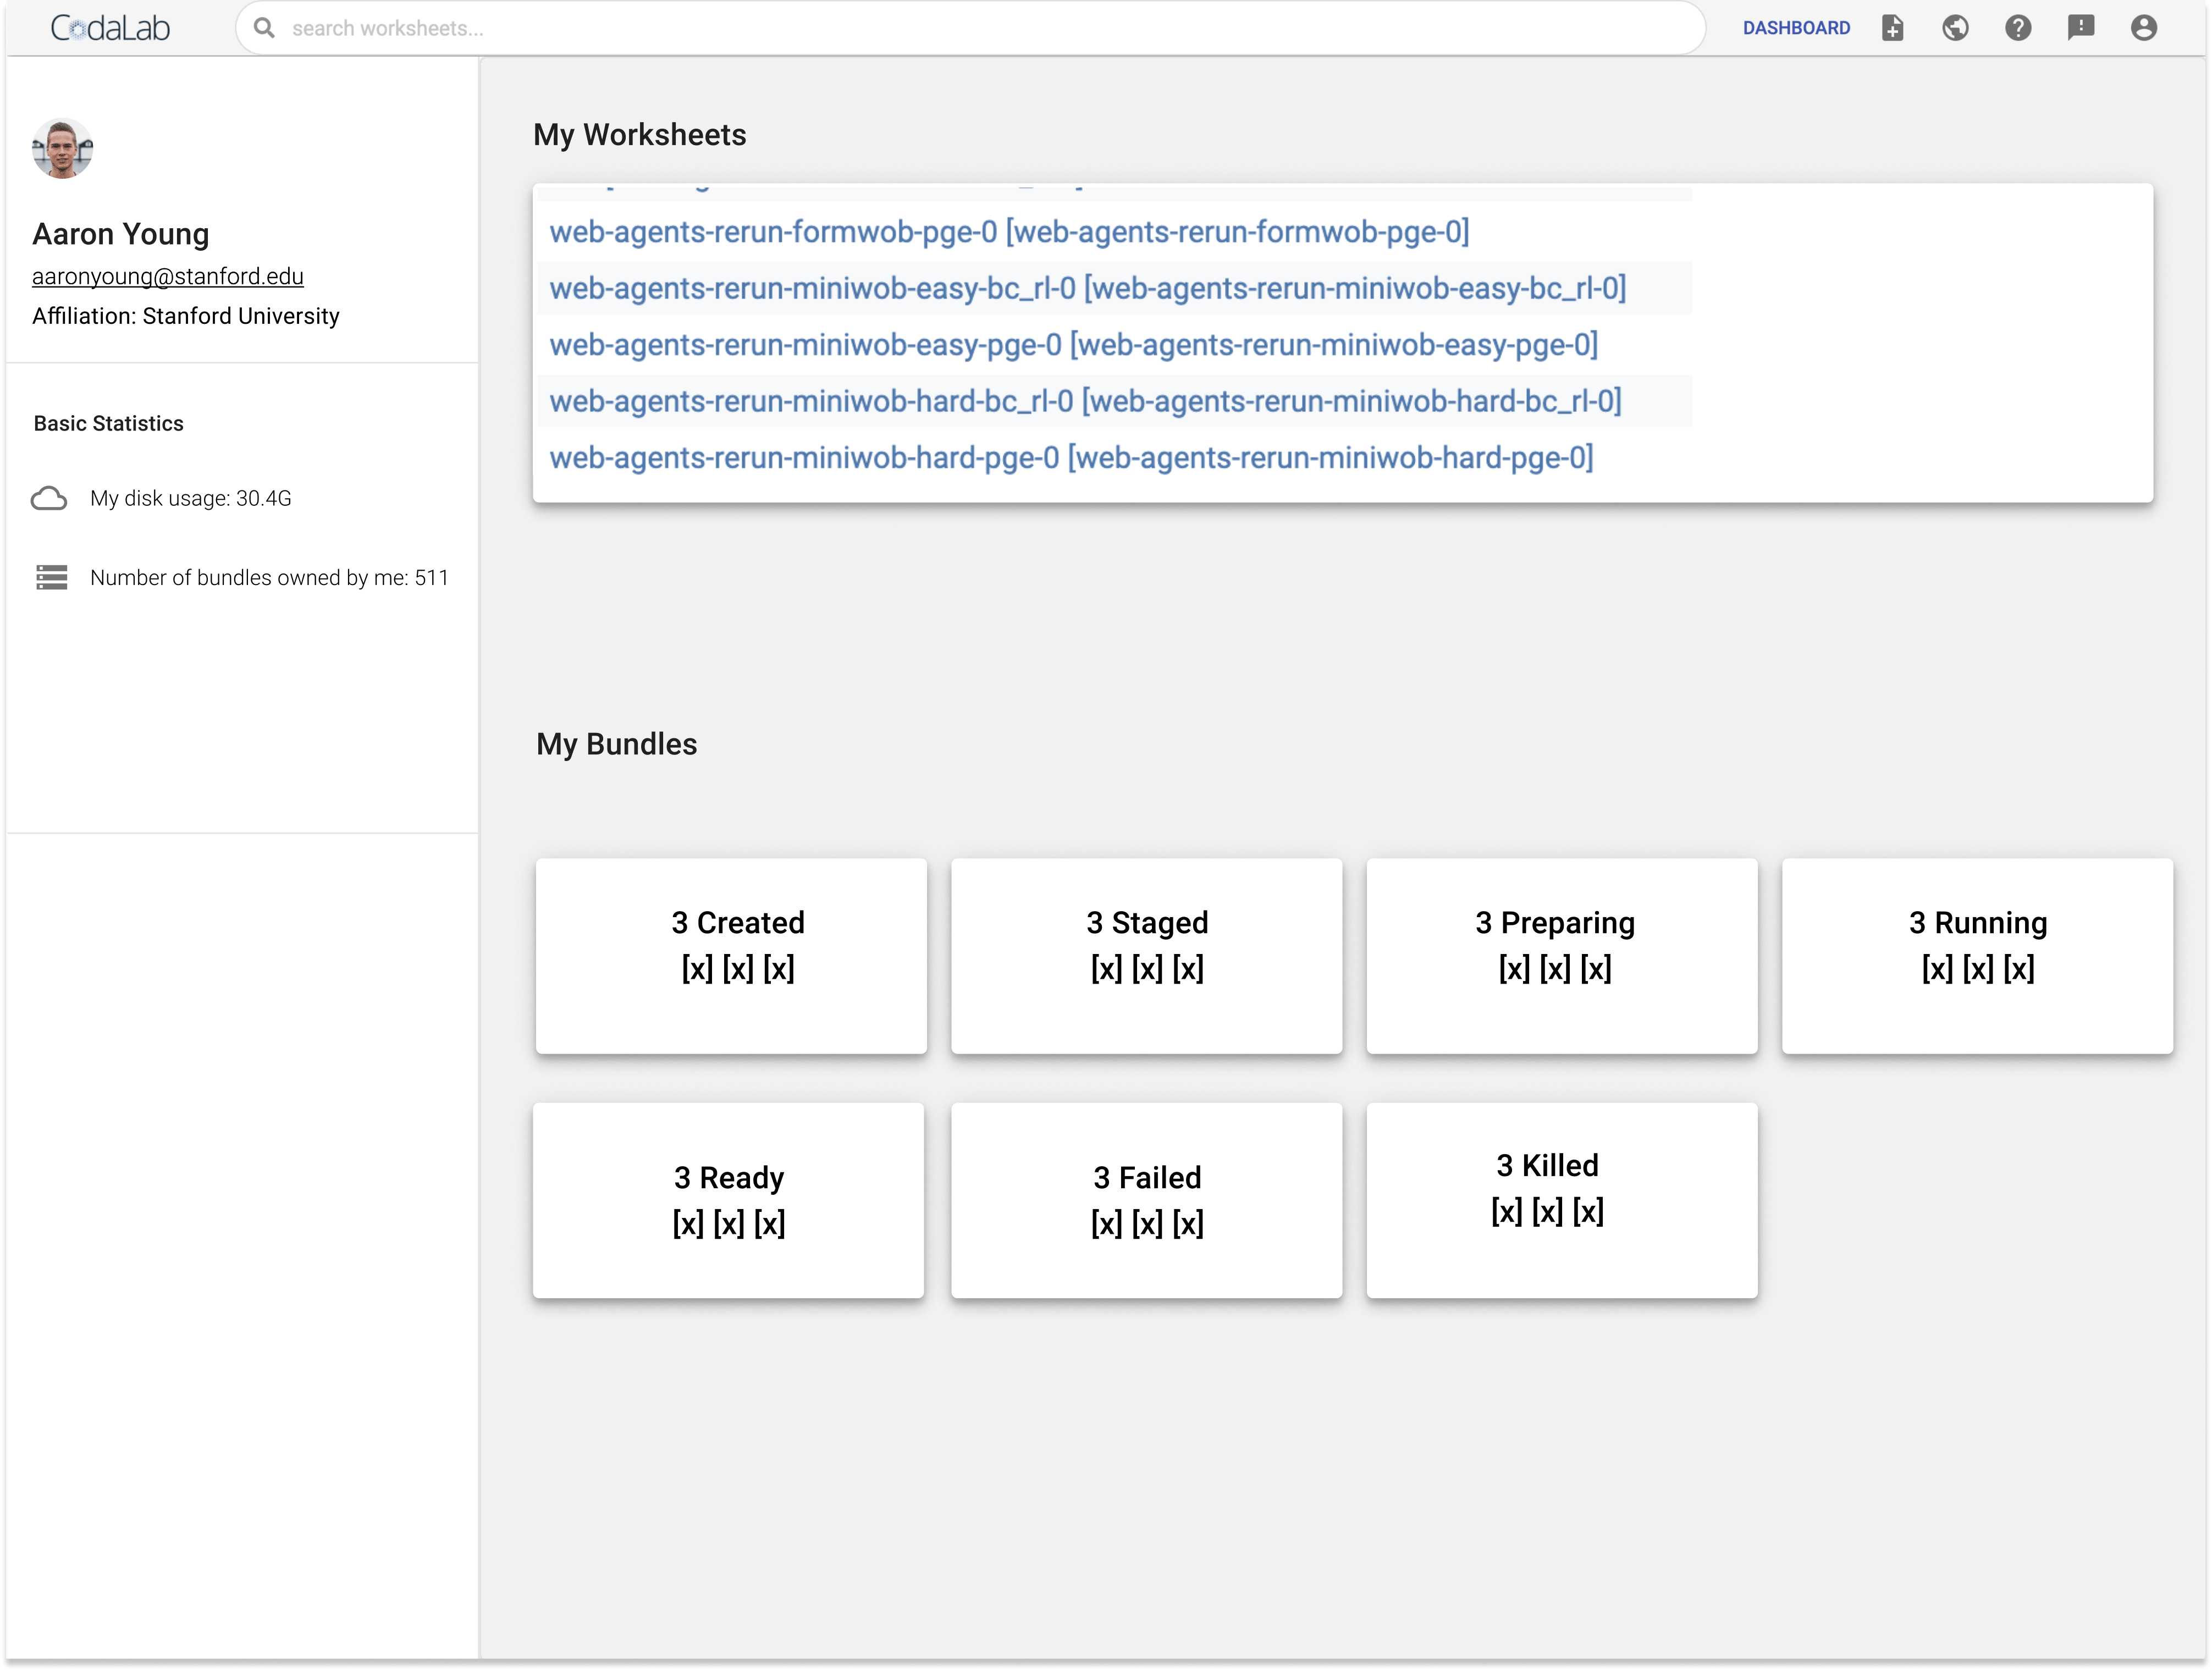Screen dimensions: 2212x1671
Task: Click the search magnifier icon
Action: pyautogui.click(x=264, y=28)
